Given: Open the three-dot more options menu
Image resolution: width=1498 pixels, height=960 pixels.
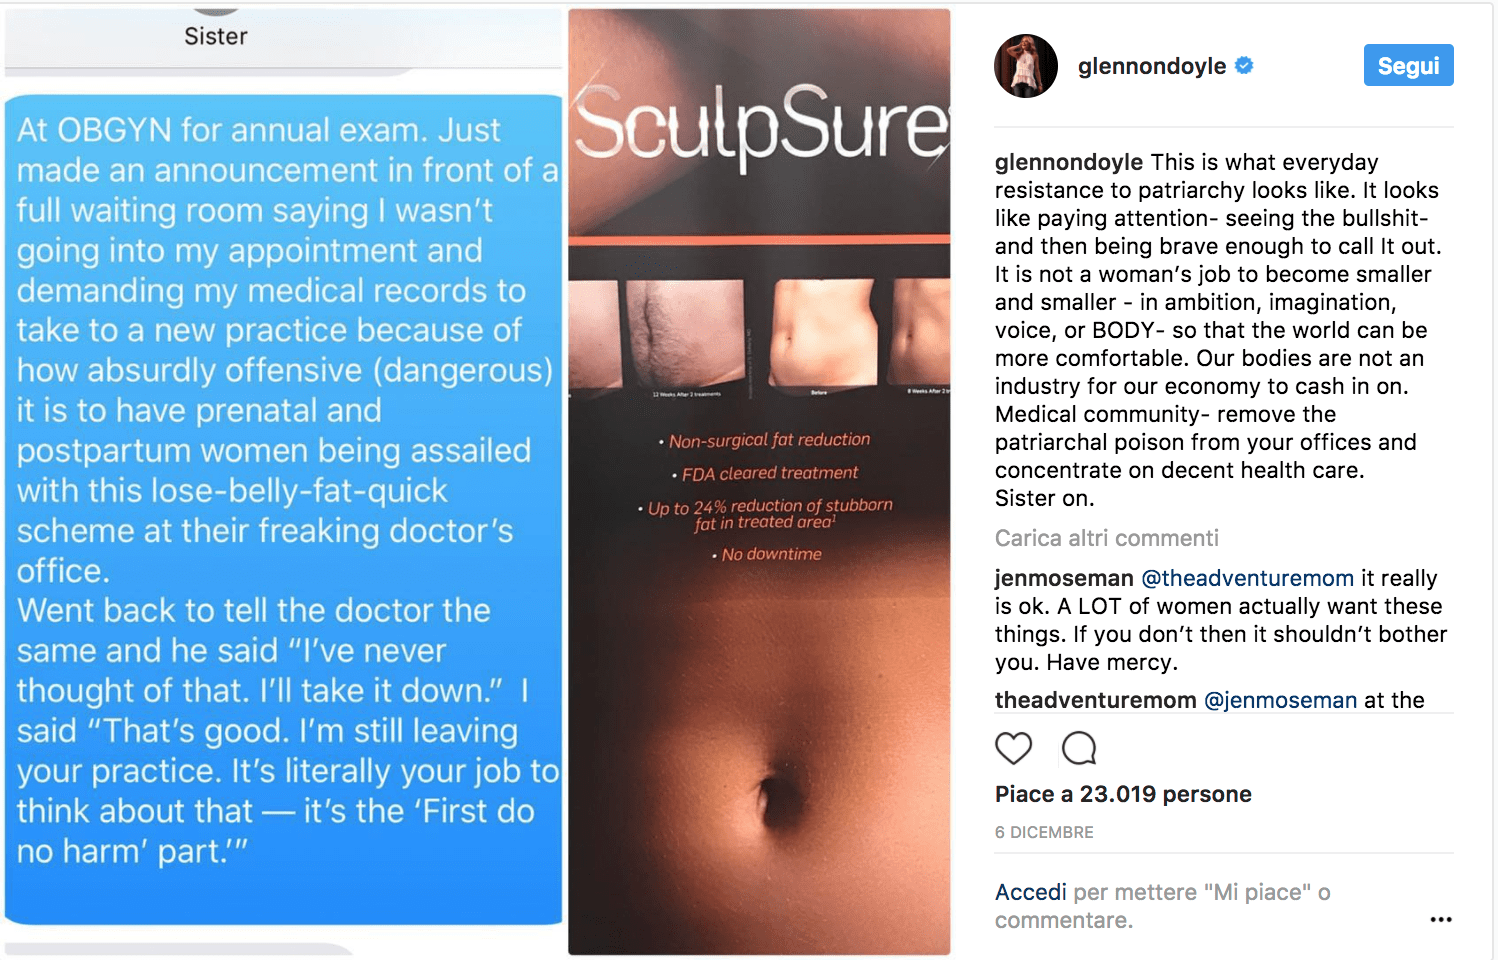Looking at the screenshot, I should click(1440, 919).
